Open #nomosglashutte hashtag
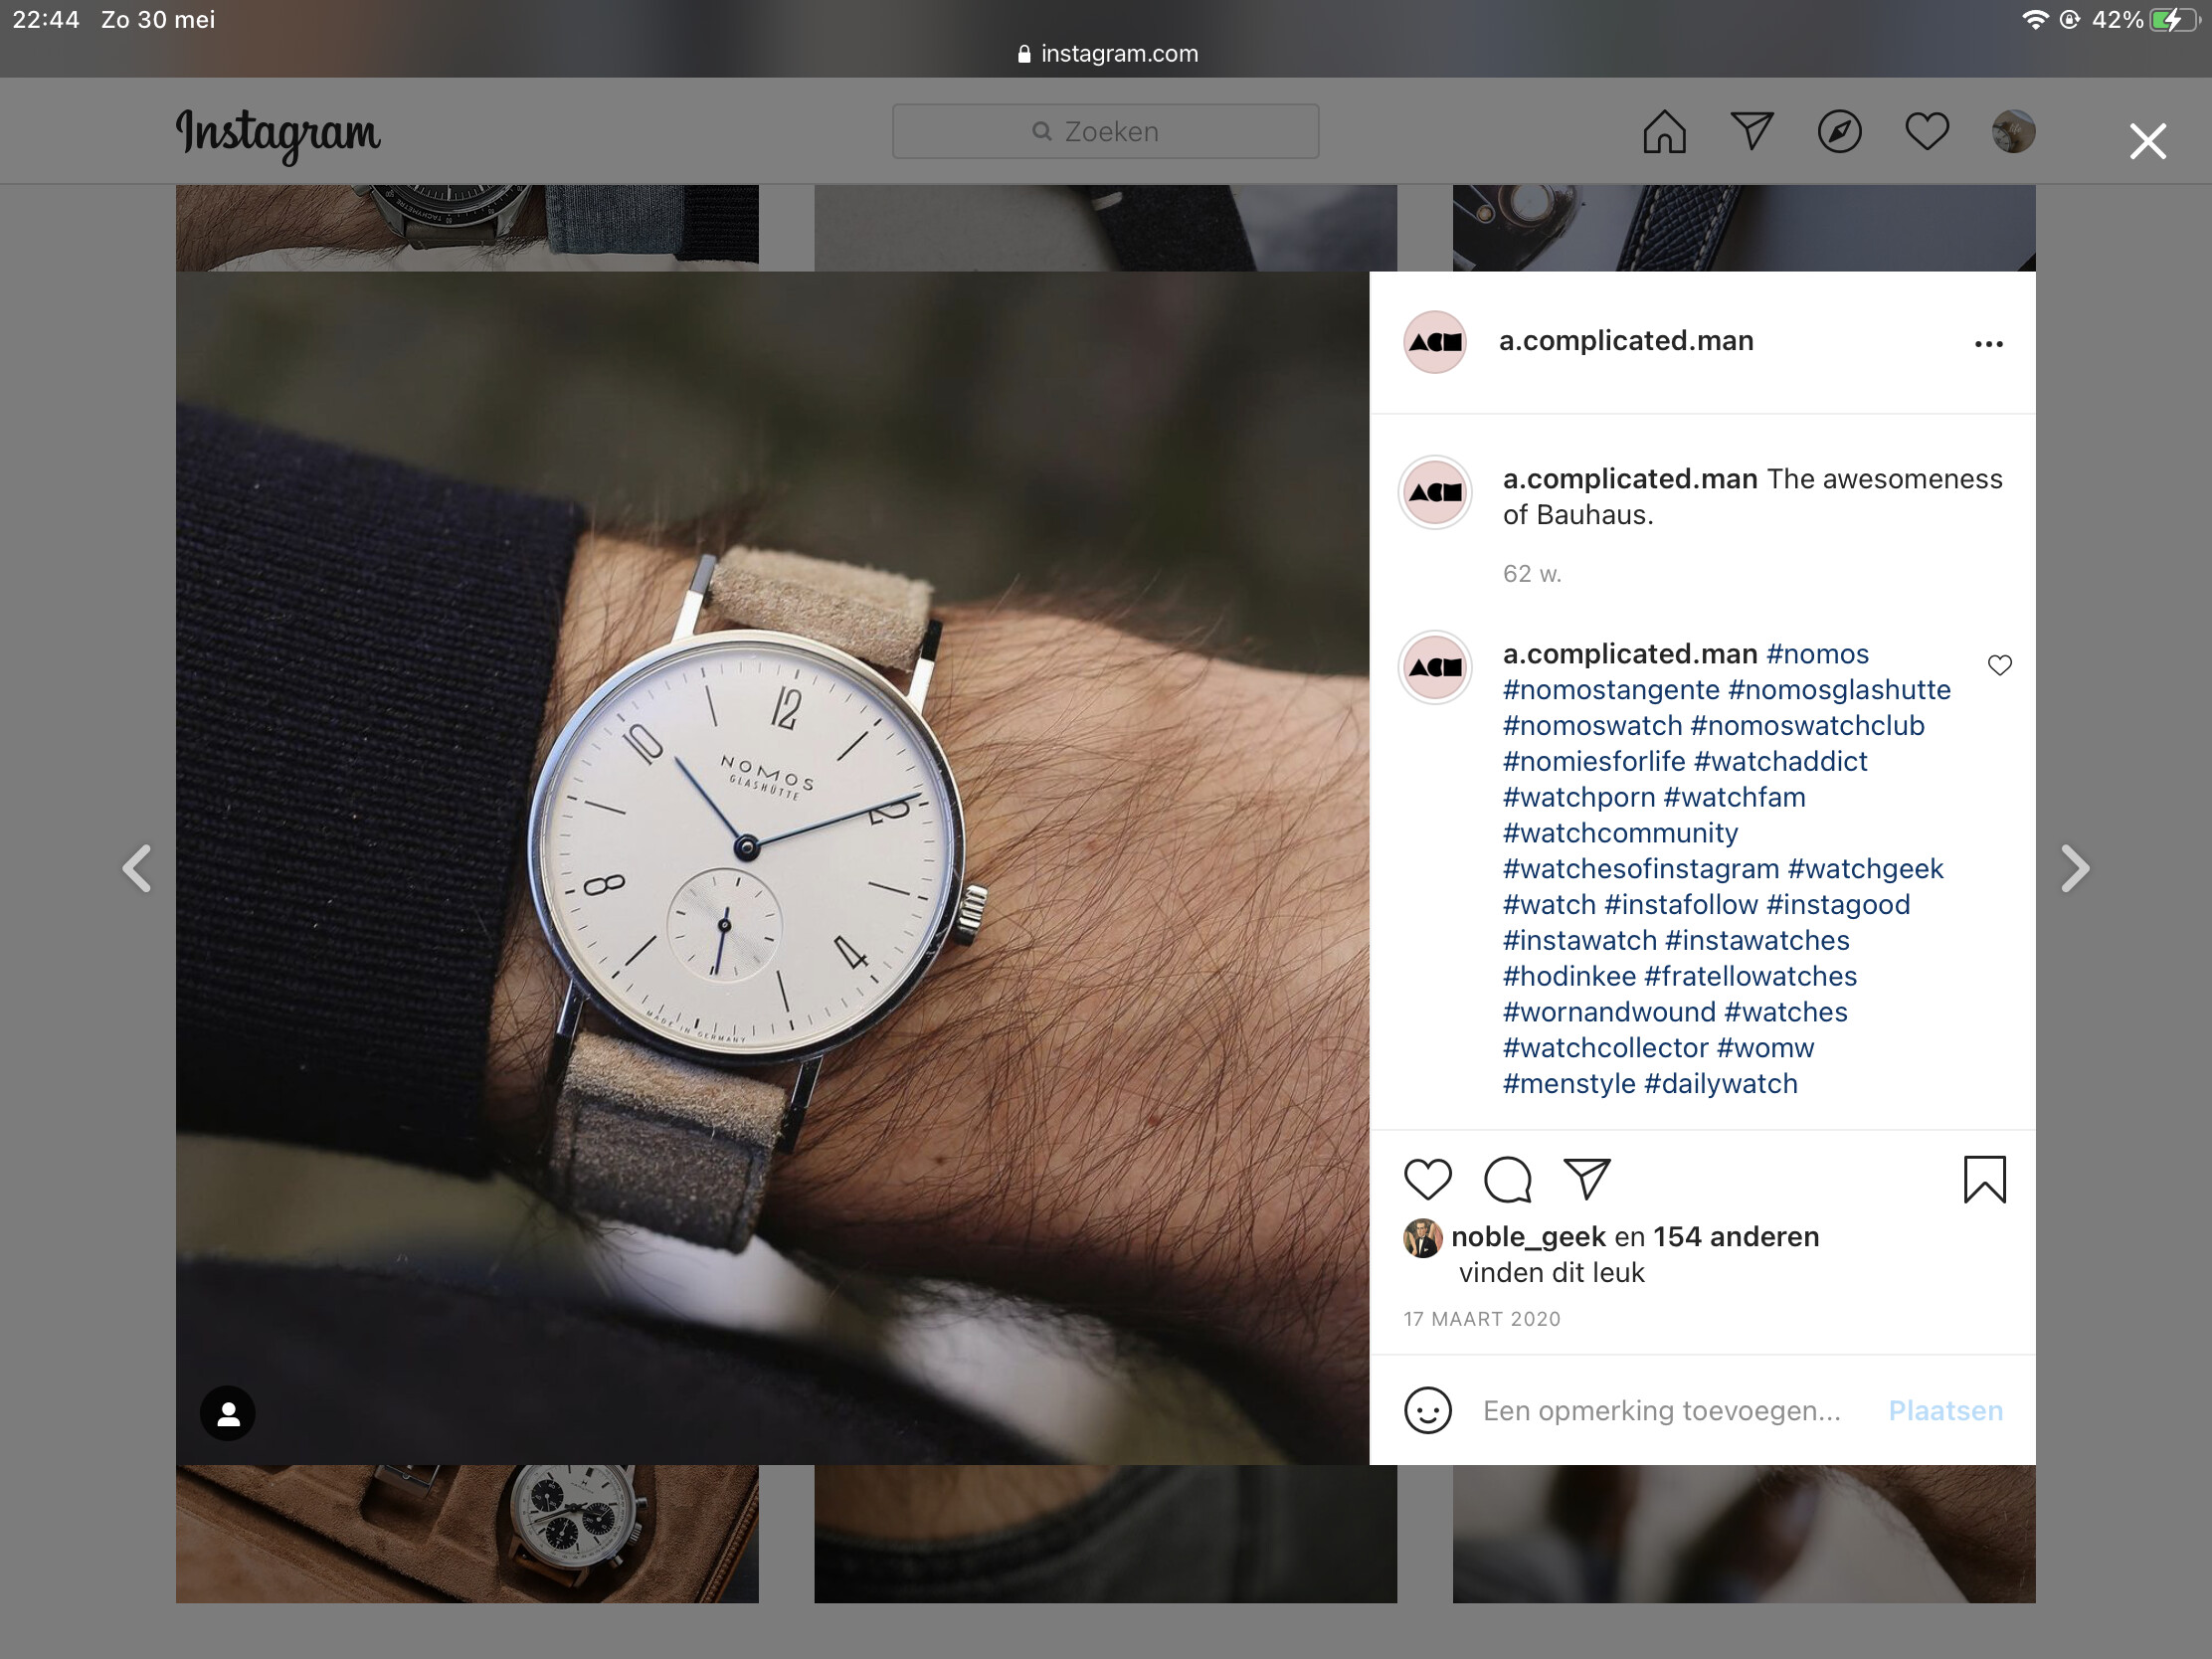Image resolution: width=2212 pixels, height=1659 pixels. tap(1839, 690)
